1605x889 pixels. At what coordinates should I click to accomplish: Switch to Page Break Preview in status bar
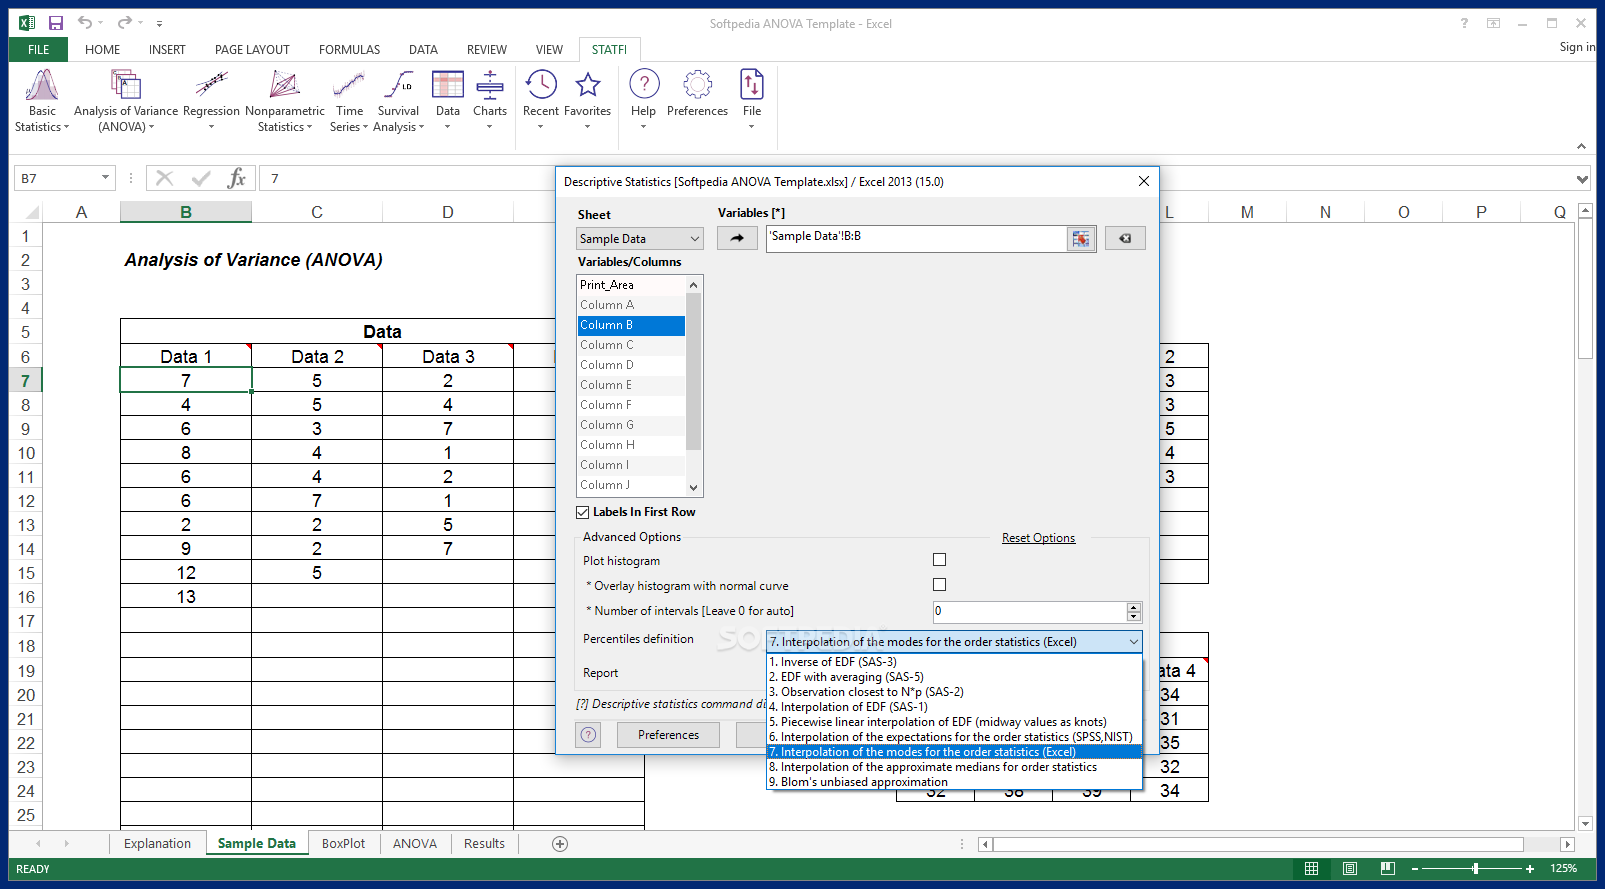(1388, 868)
